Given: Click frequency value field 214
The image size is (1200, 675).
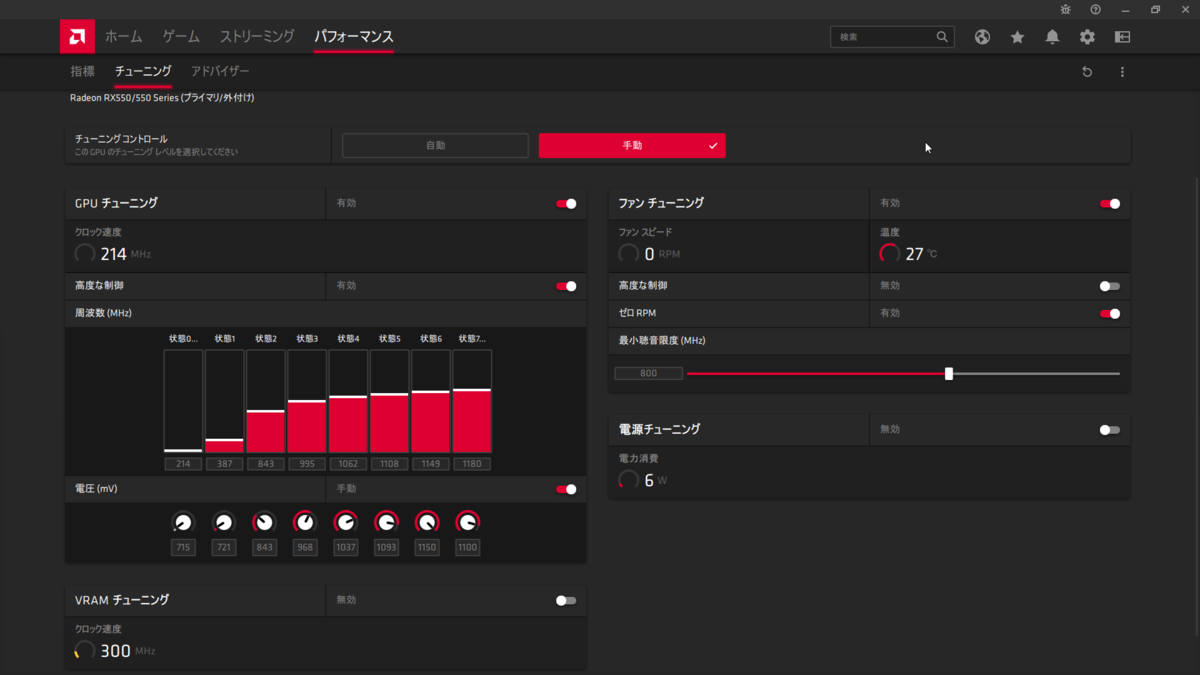Looking at the screenshot, I should [x=183, y=464].
